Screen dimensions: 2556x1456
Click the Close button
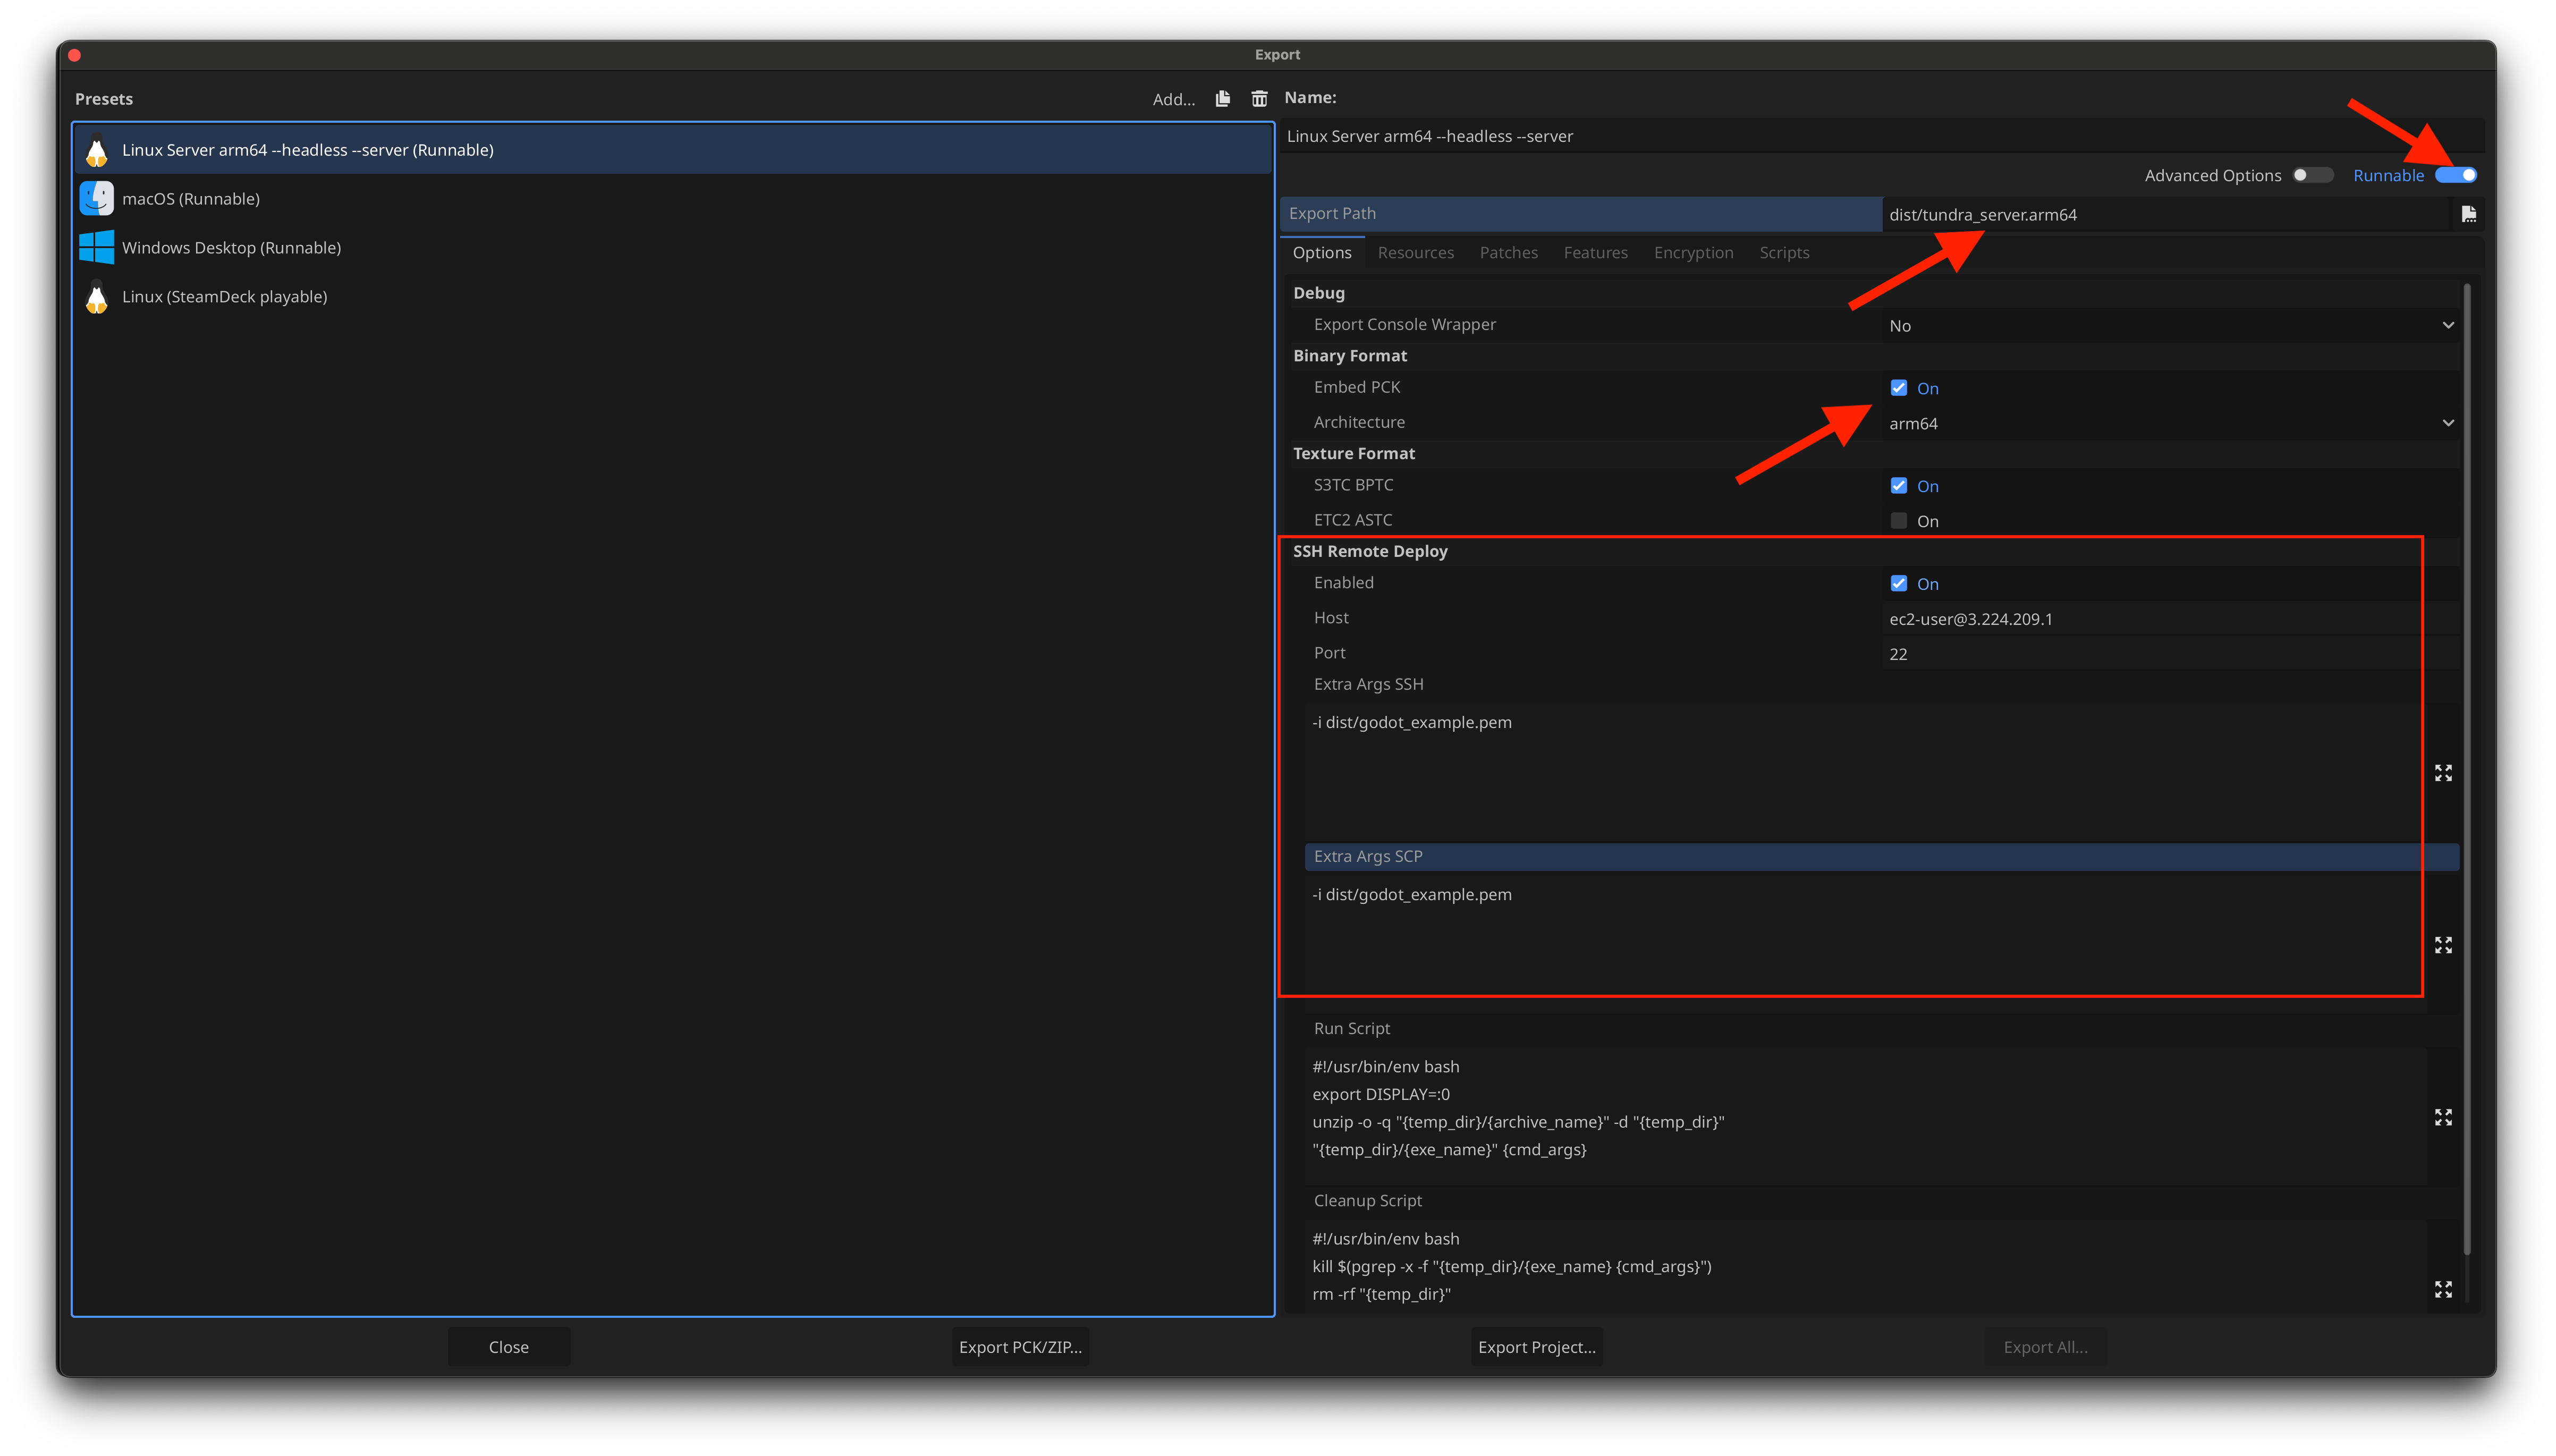click(508, 1347)
